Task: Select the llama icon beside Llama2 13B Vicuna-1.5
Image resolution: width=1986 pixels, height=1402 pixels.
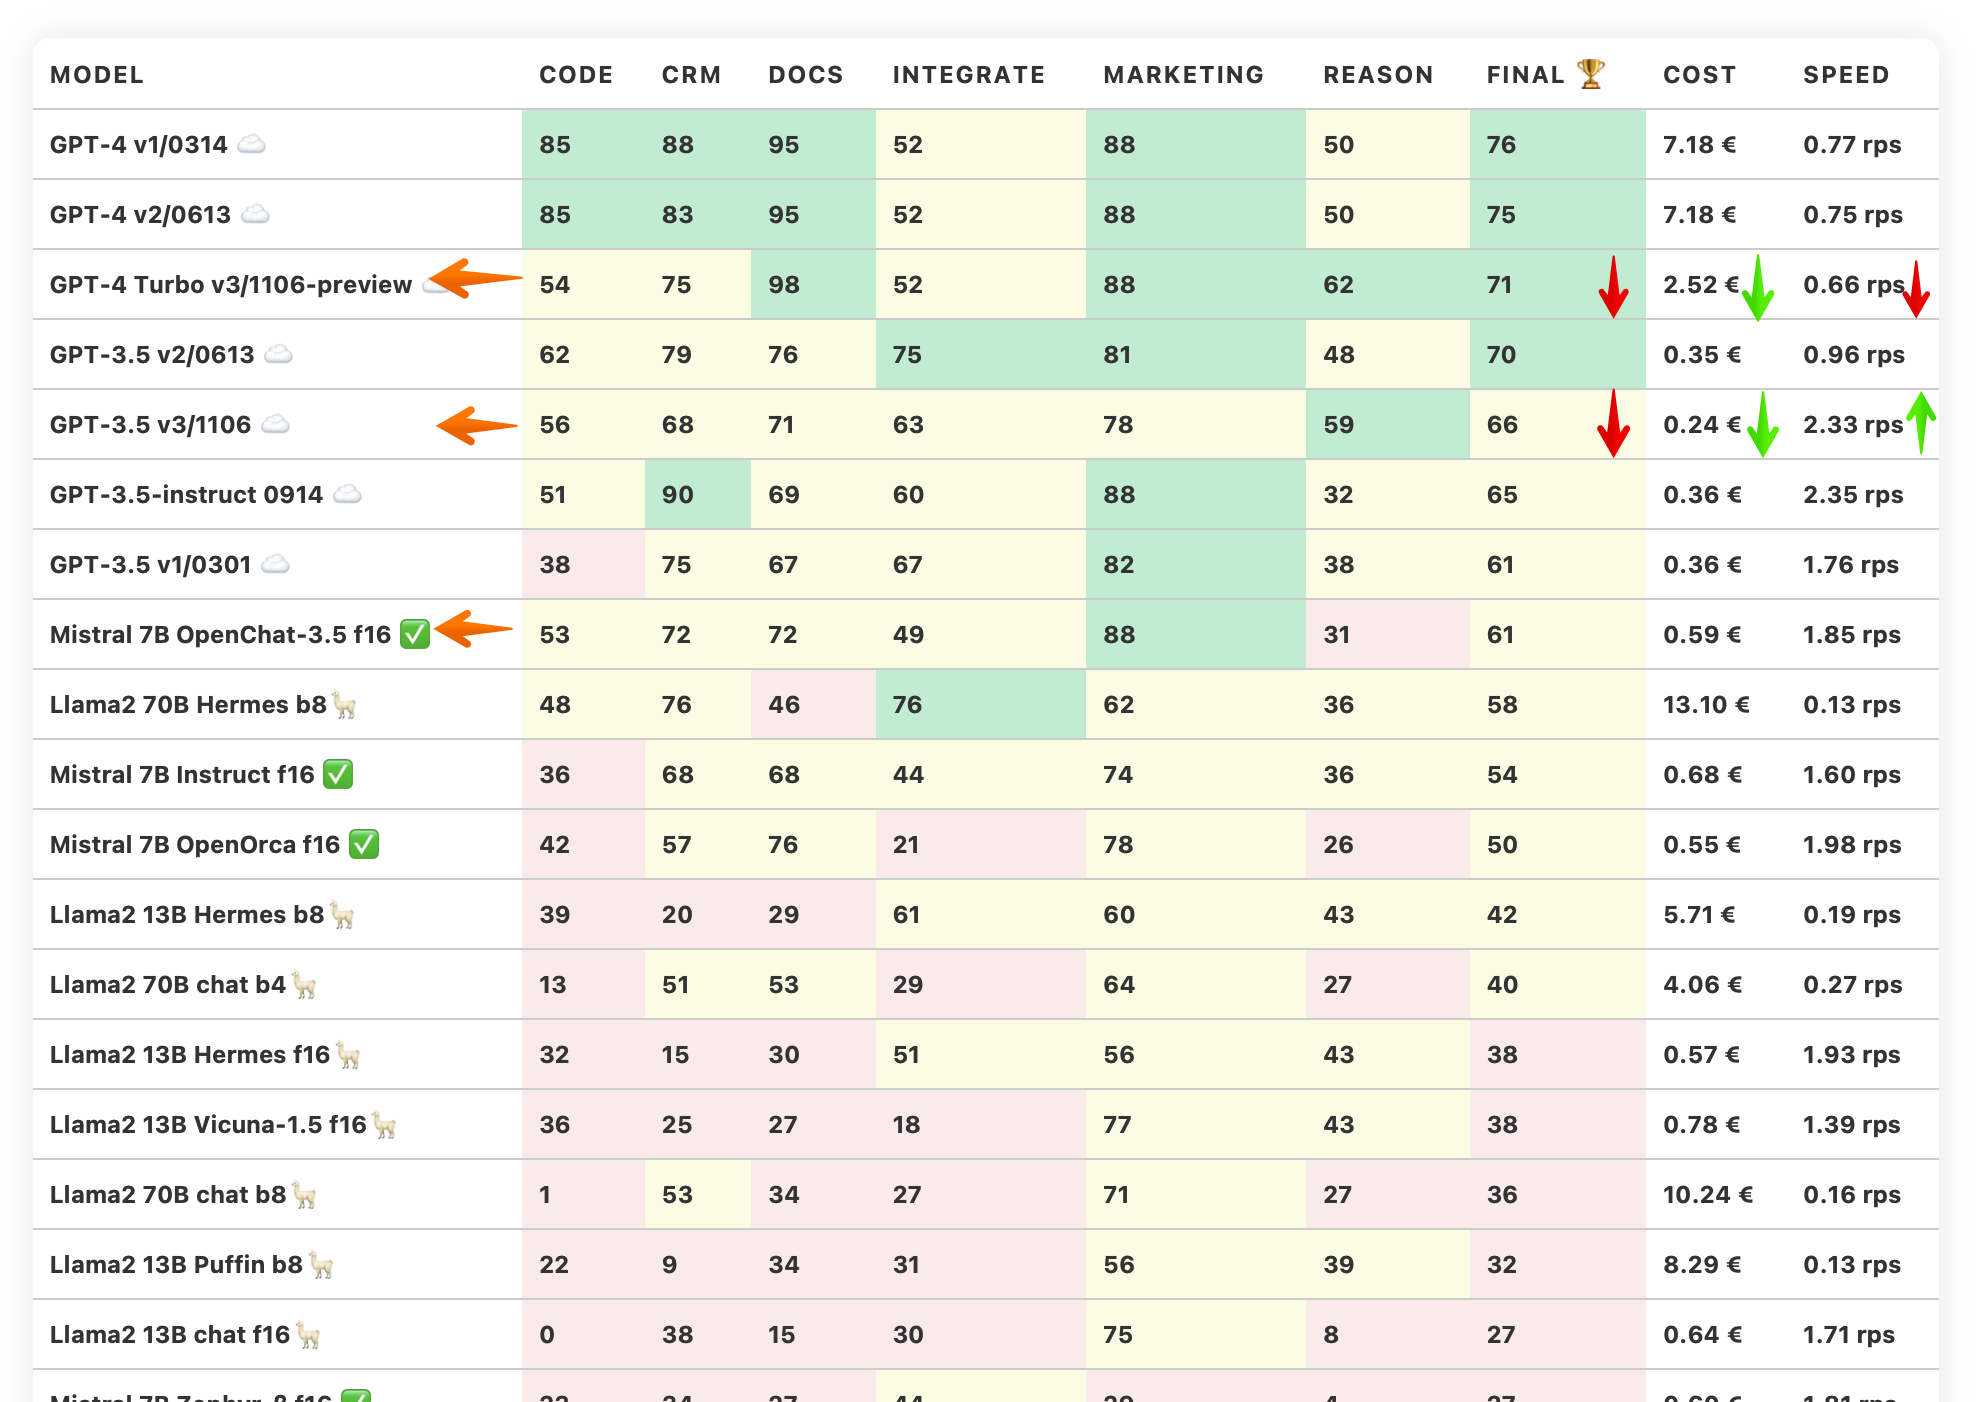Action: (x=384, y=1125)
